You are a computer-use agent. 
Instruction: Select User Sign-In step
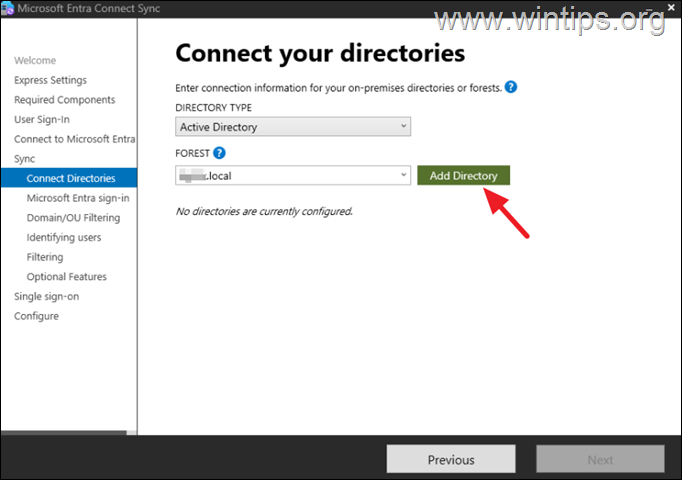(x=42, y=119)
